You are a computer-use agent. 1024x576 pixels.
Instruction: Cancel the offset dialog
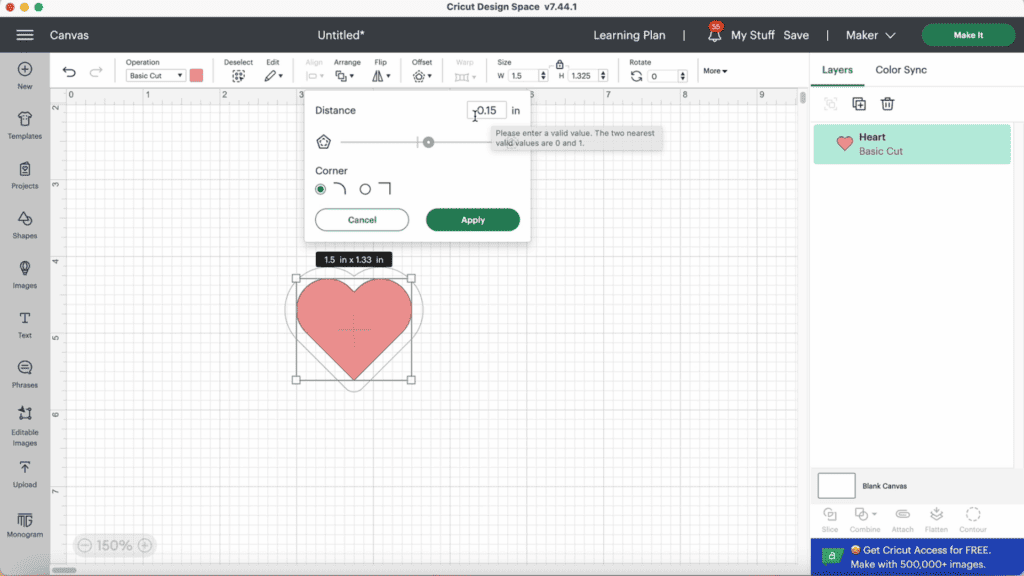click(x=362, y=220)
